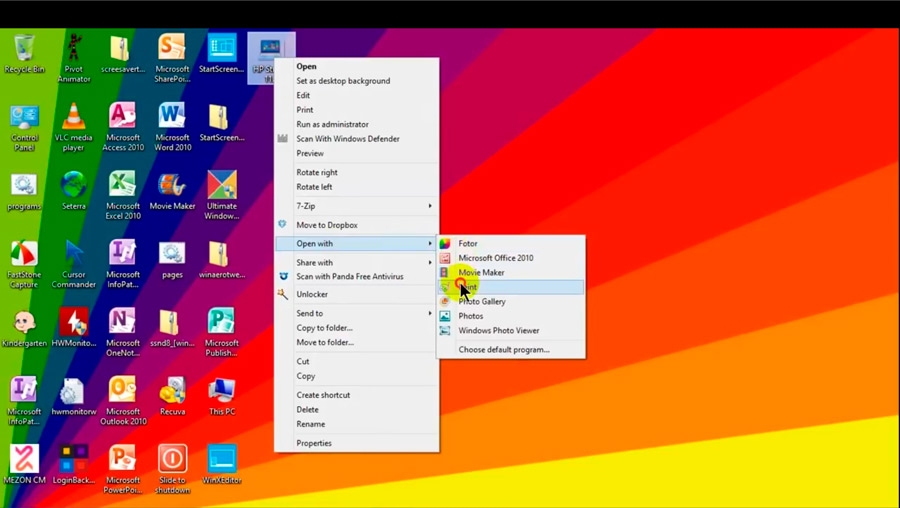Select the Recuva desktop icon
The height and width of the screenshot is (508, 900).
pos(172,397)
